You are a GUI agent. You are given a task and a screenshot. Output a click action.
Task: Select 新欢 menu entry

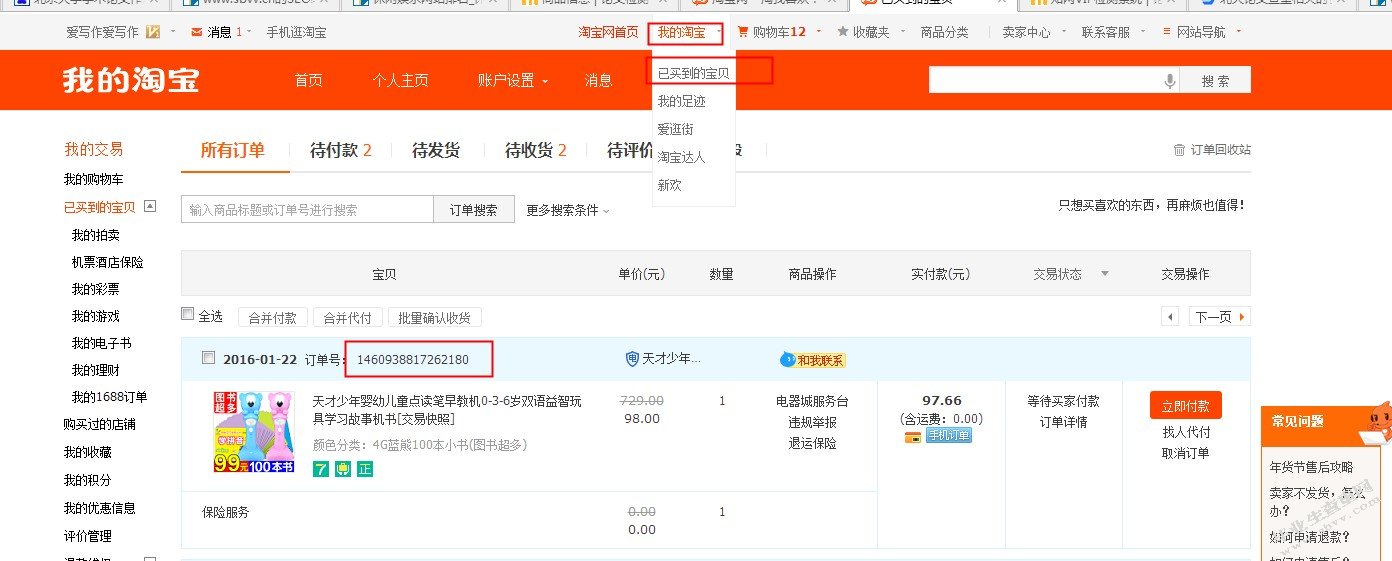(669, 185)
